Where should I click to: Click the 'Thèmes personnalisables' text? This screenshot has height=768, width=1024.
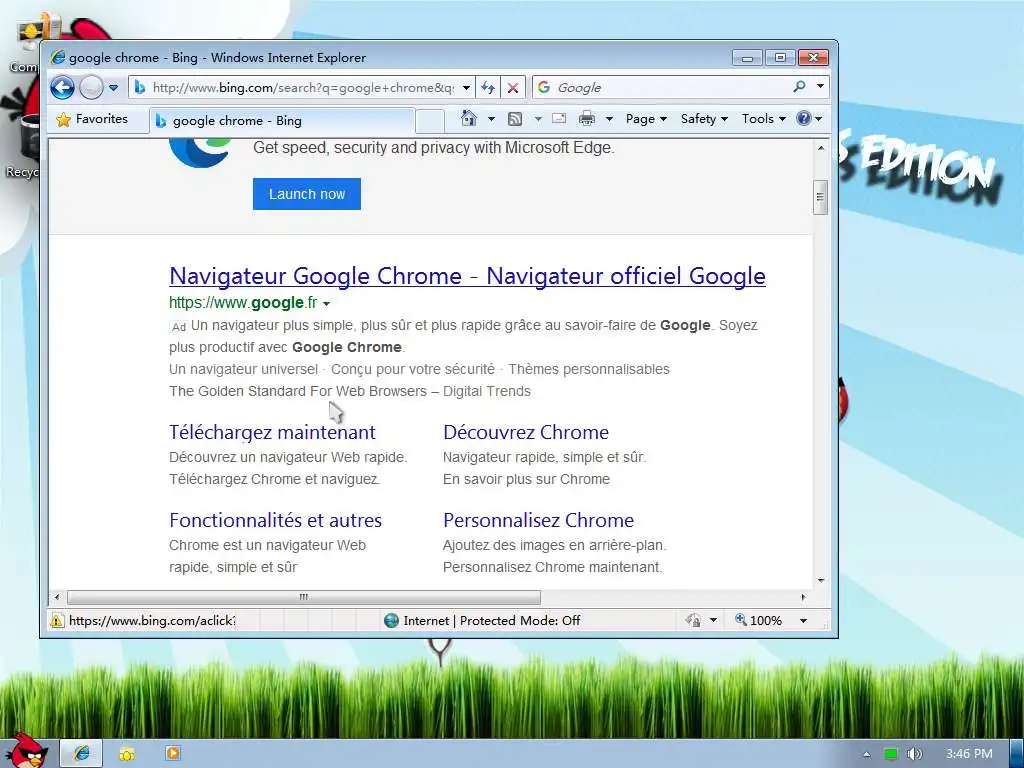589,369
